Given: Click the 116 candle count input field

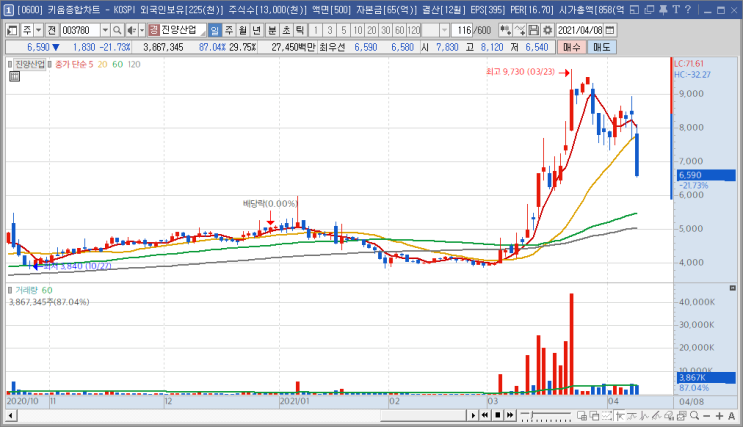Looking at the screenshot, I should coord(462,30).
